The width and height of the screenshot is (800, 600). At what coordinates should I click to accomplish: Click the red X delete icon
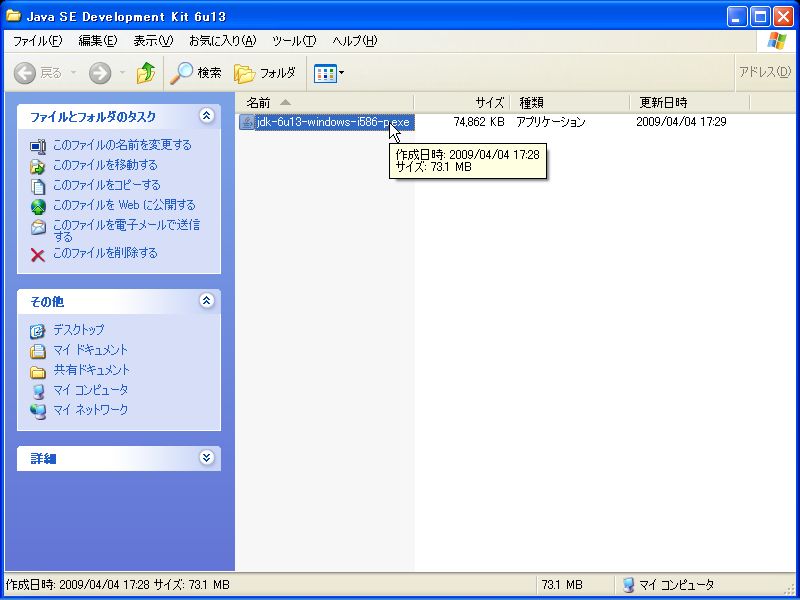click(38, 255)
